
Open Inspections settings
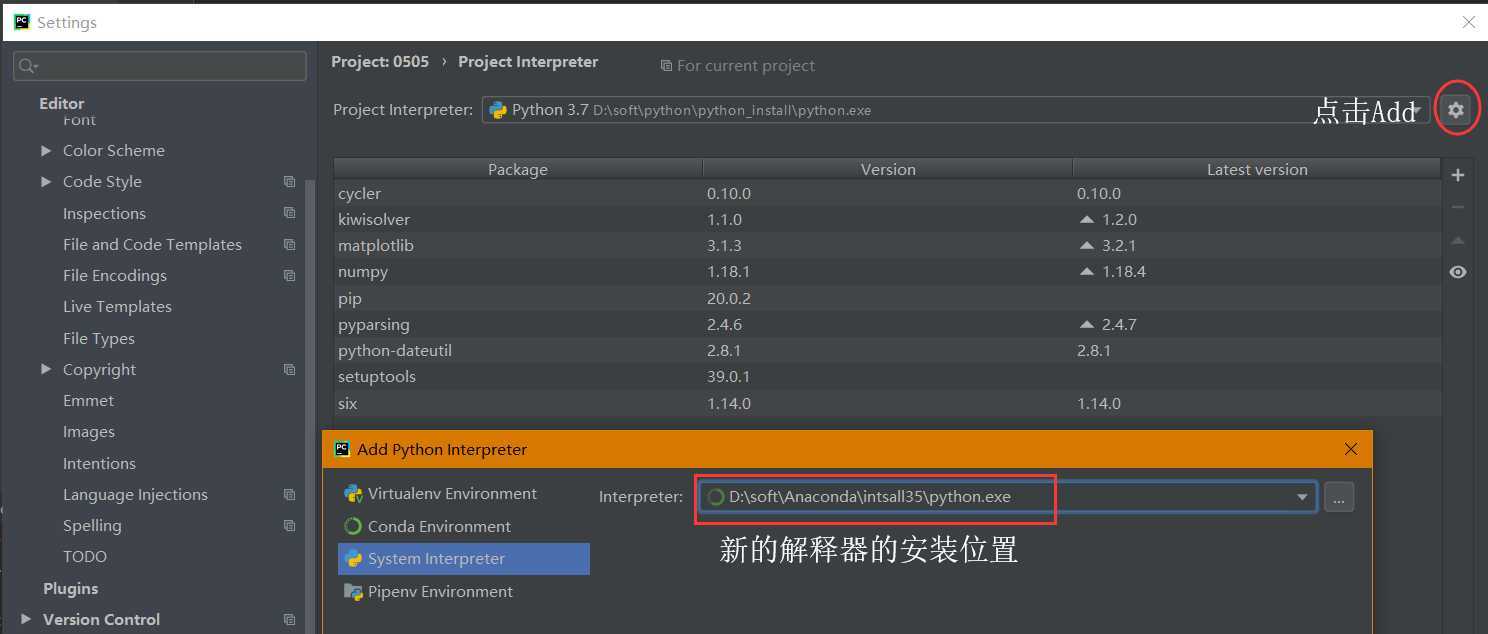tap(104, 213)
